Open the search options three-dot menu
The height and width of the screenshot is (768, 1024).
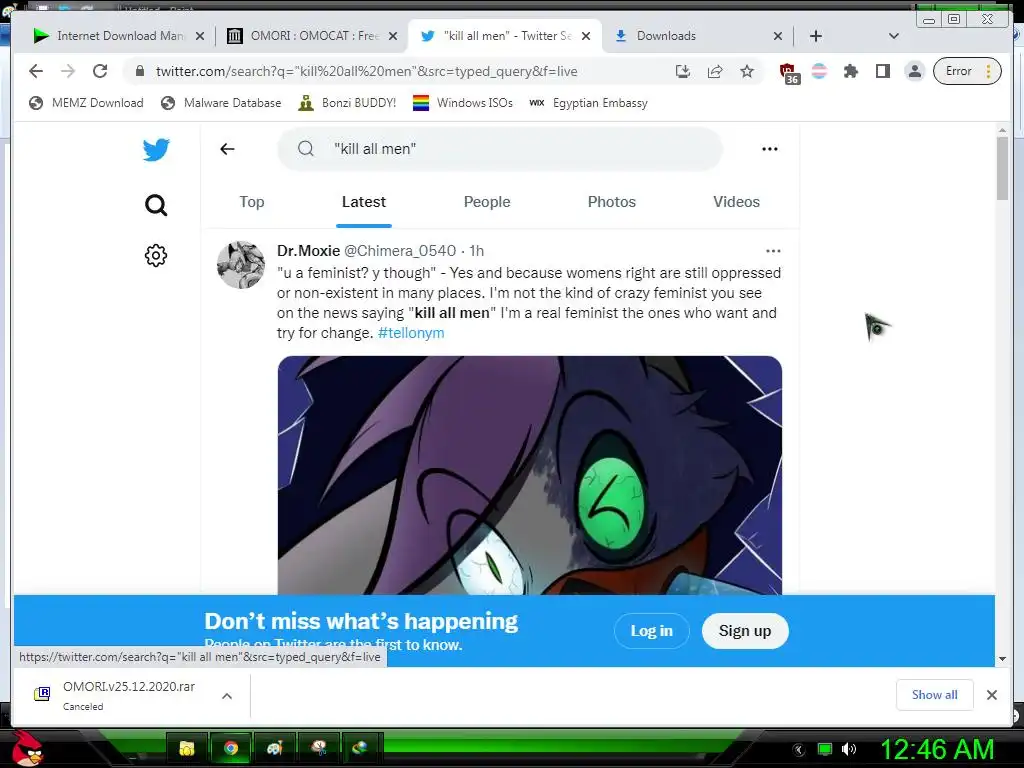[770, 149]
